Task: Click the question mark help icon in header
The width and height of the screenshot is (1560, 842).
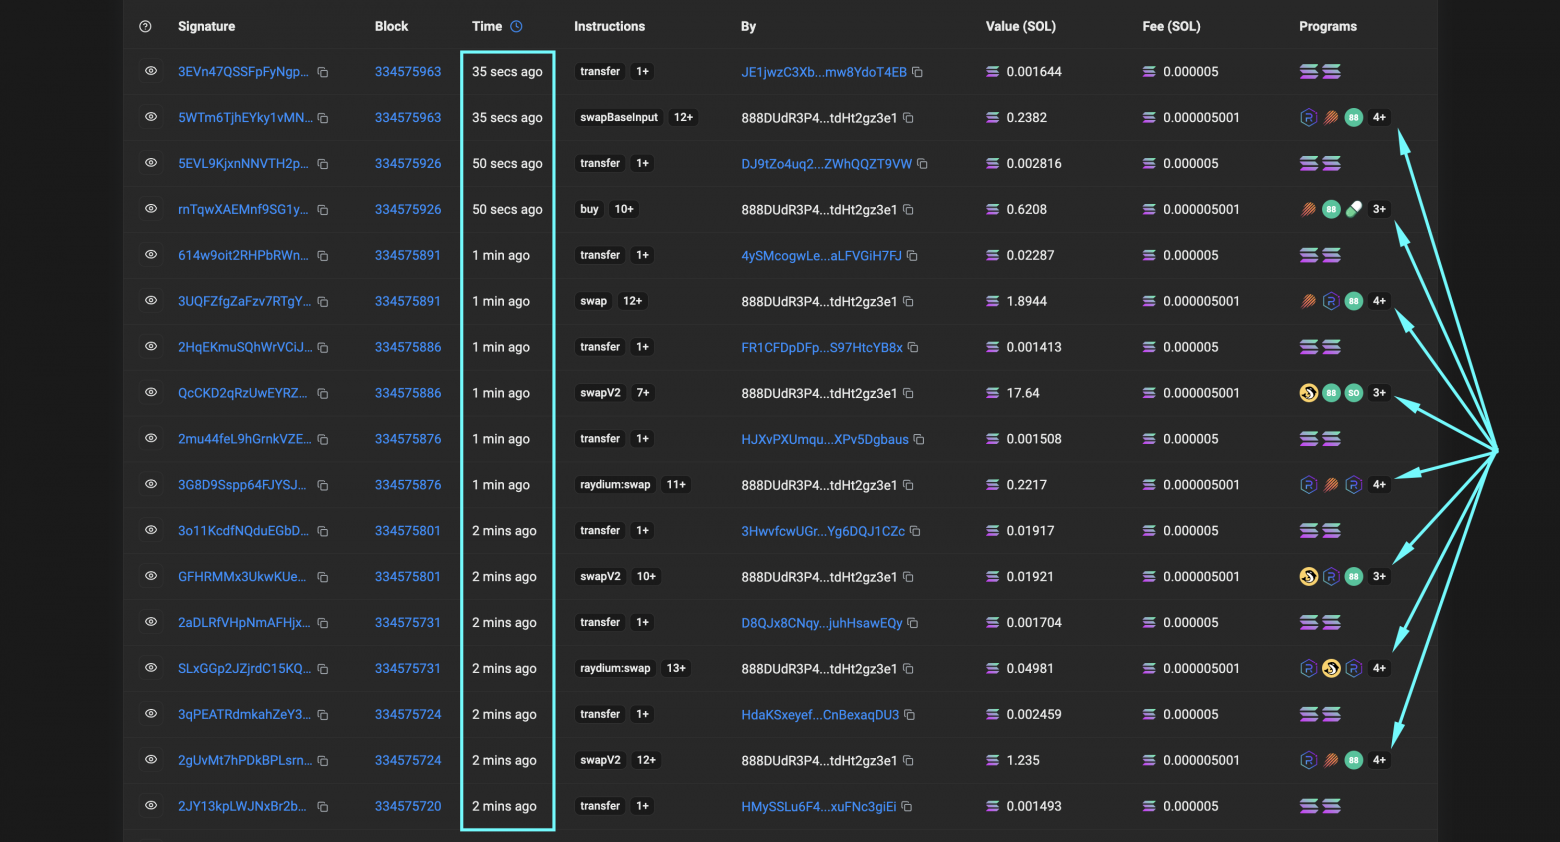Action: coord(145,27)
